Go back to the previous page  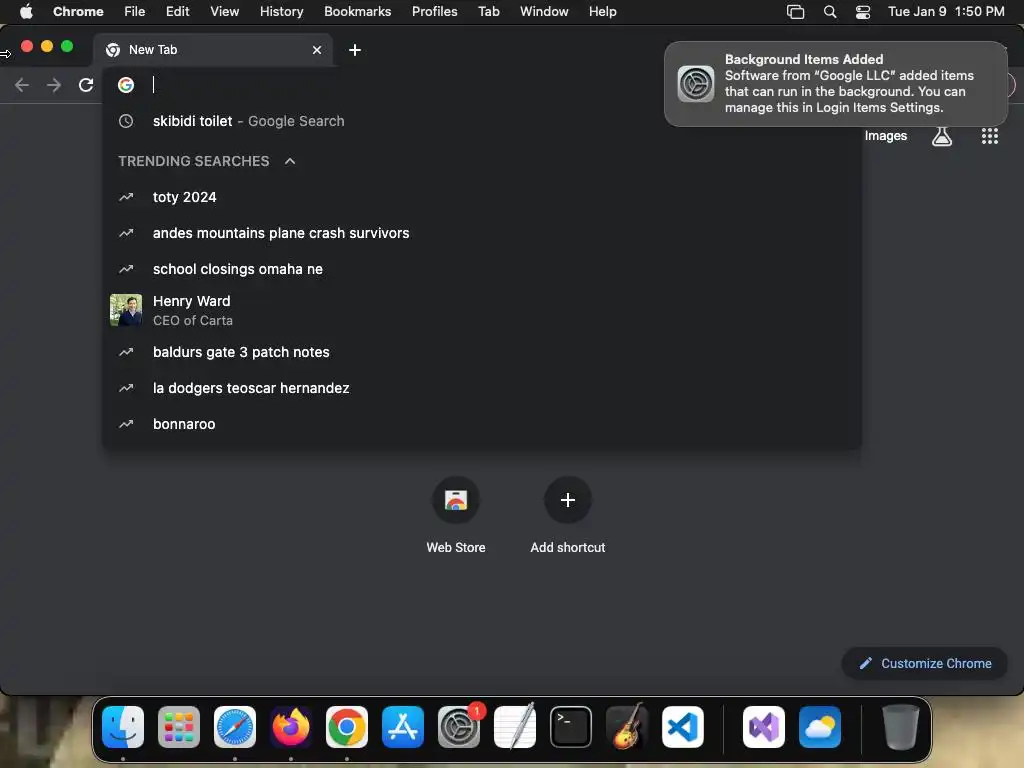22,85
